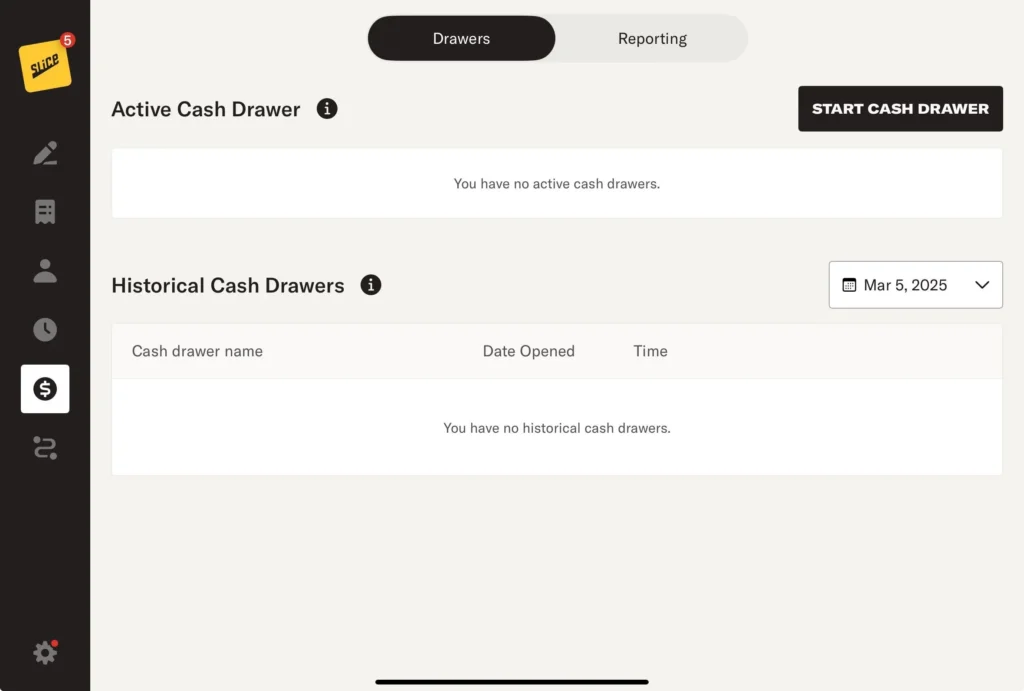The image size is (1024, 691).
Task: Open the route flow icon in sidebar
Action: pyautogui.click(x=45, y=447)
